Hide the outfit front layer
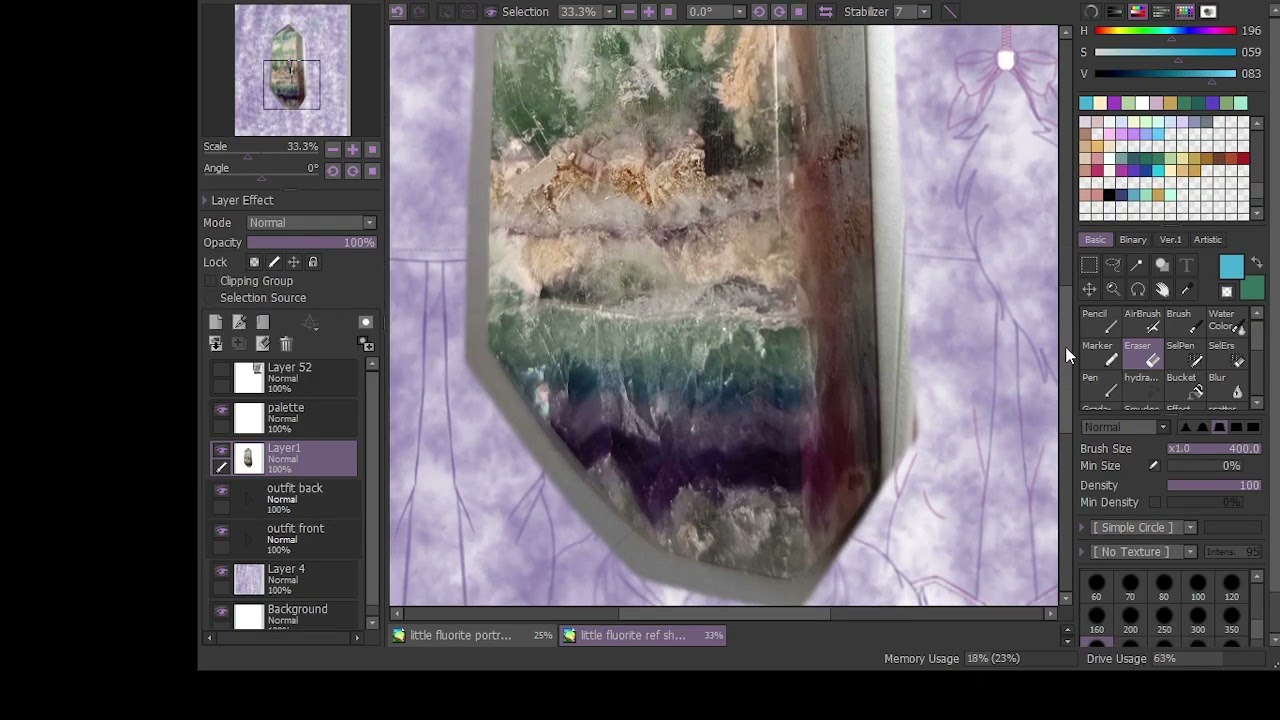 (222, 530)
